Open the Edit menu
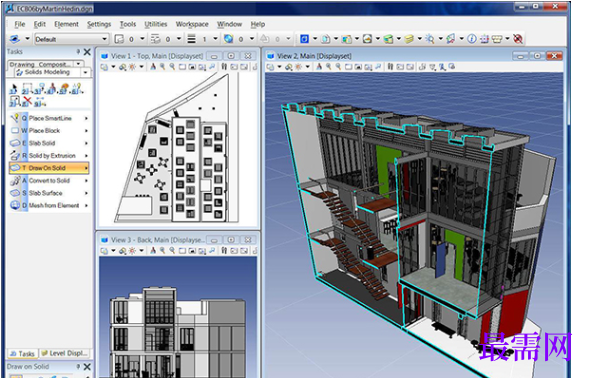Screen dimensions: 591x378 point(40,24)
